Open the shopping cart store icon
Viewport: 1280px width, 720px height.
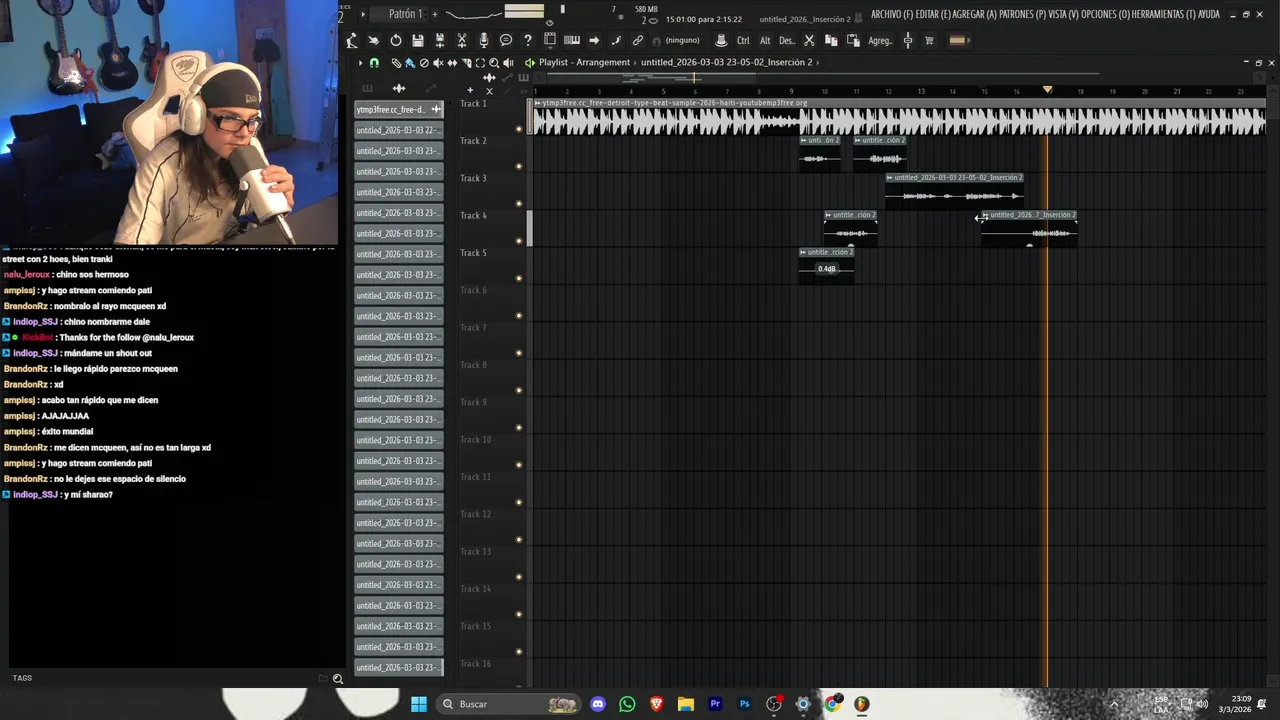(x=929, y=40)
